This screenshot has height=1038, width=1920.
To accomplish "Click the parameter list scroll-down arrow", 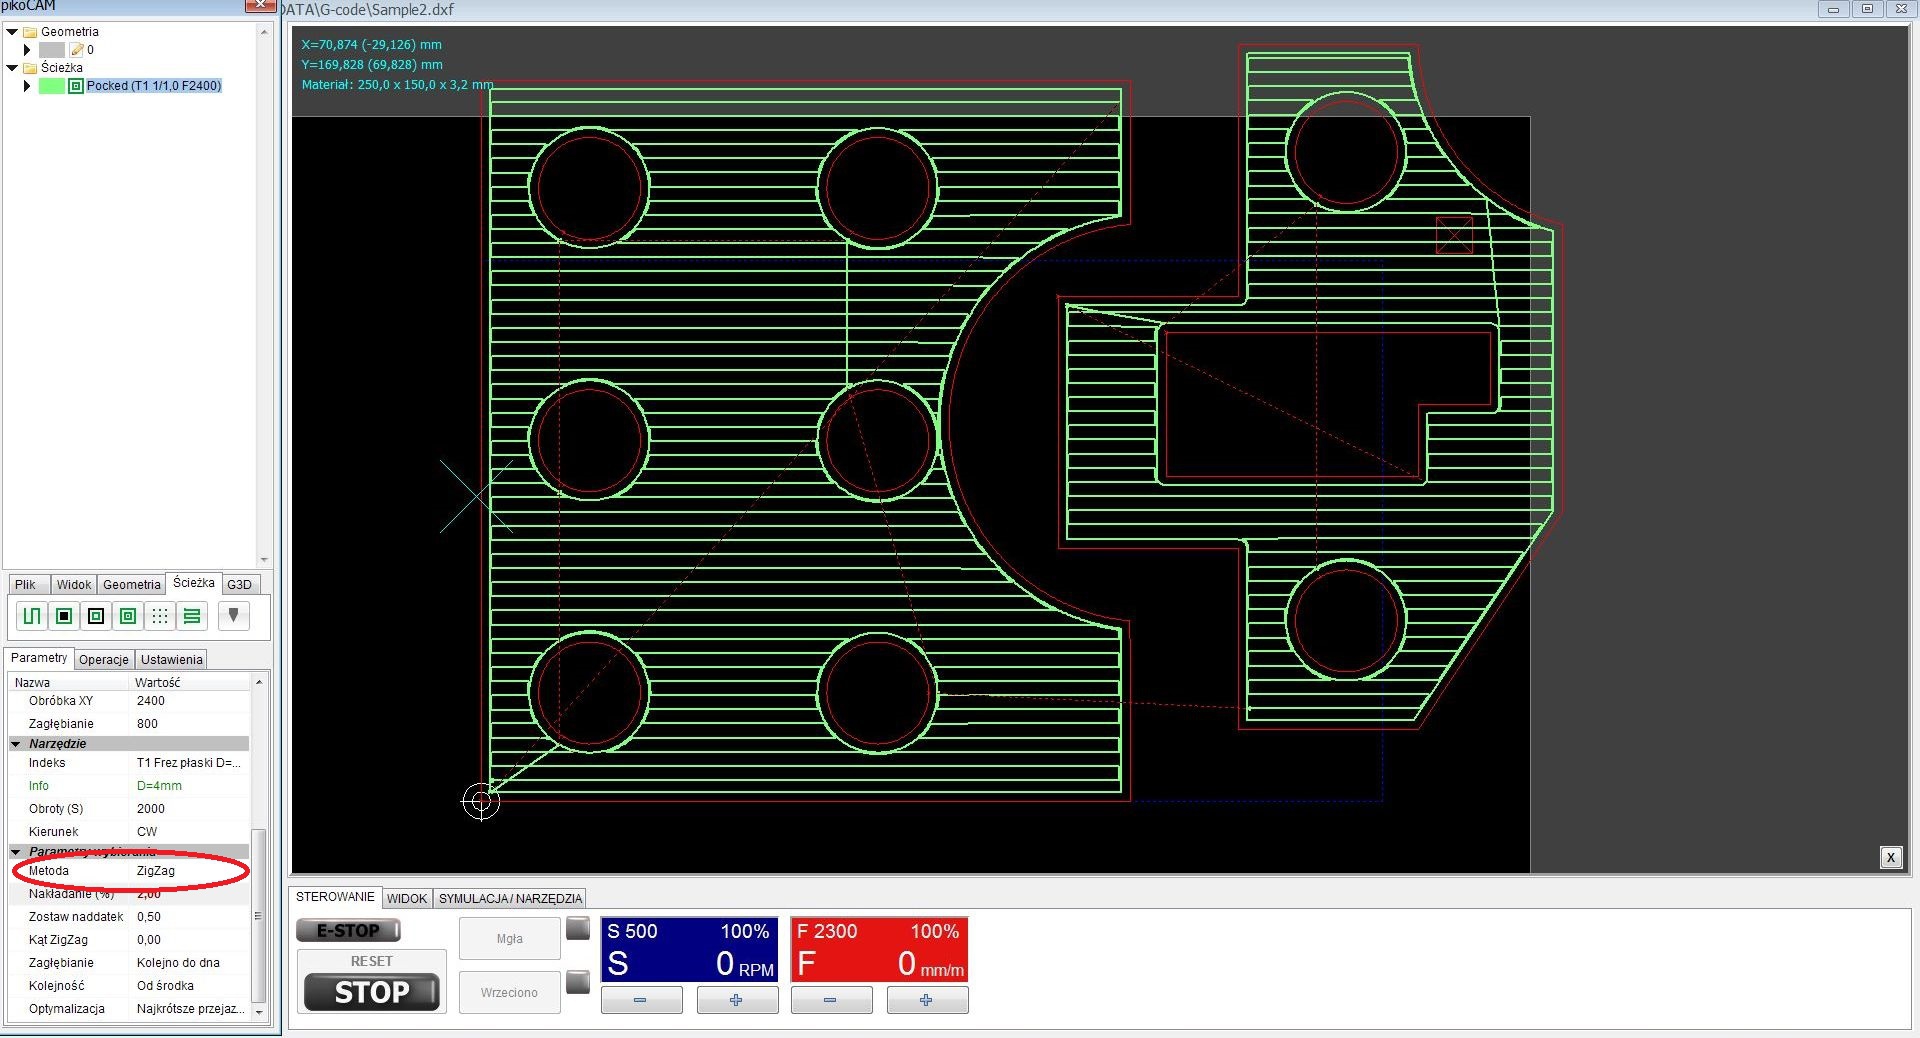I will coord(259,1012).
